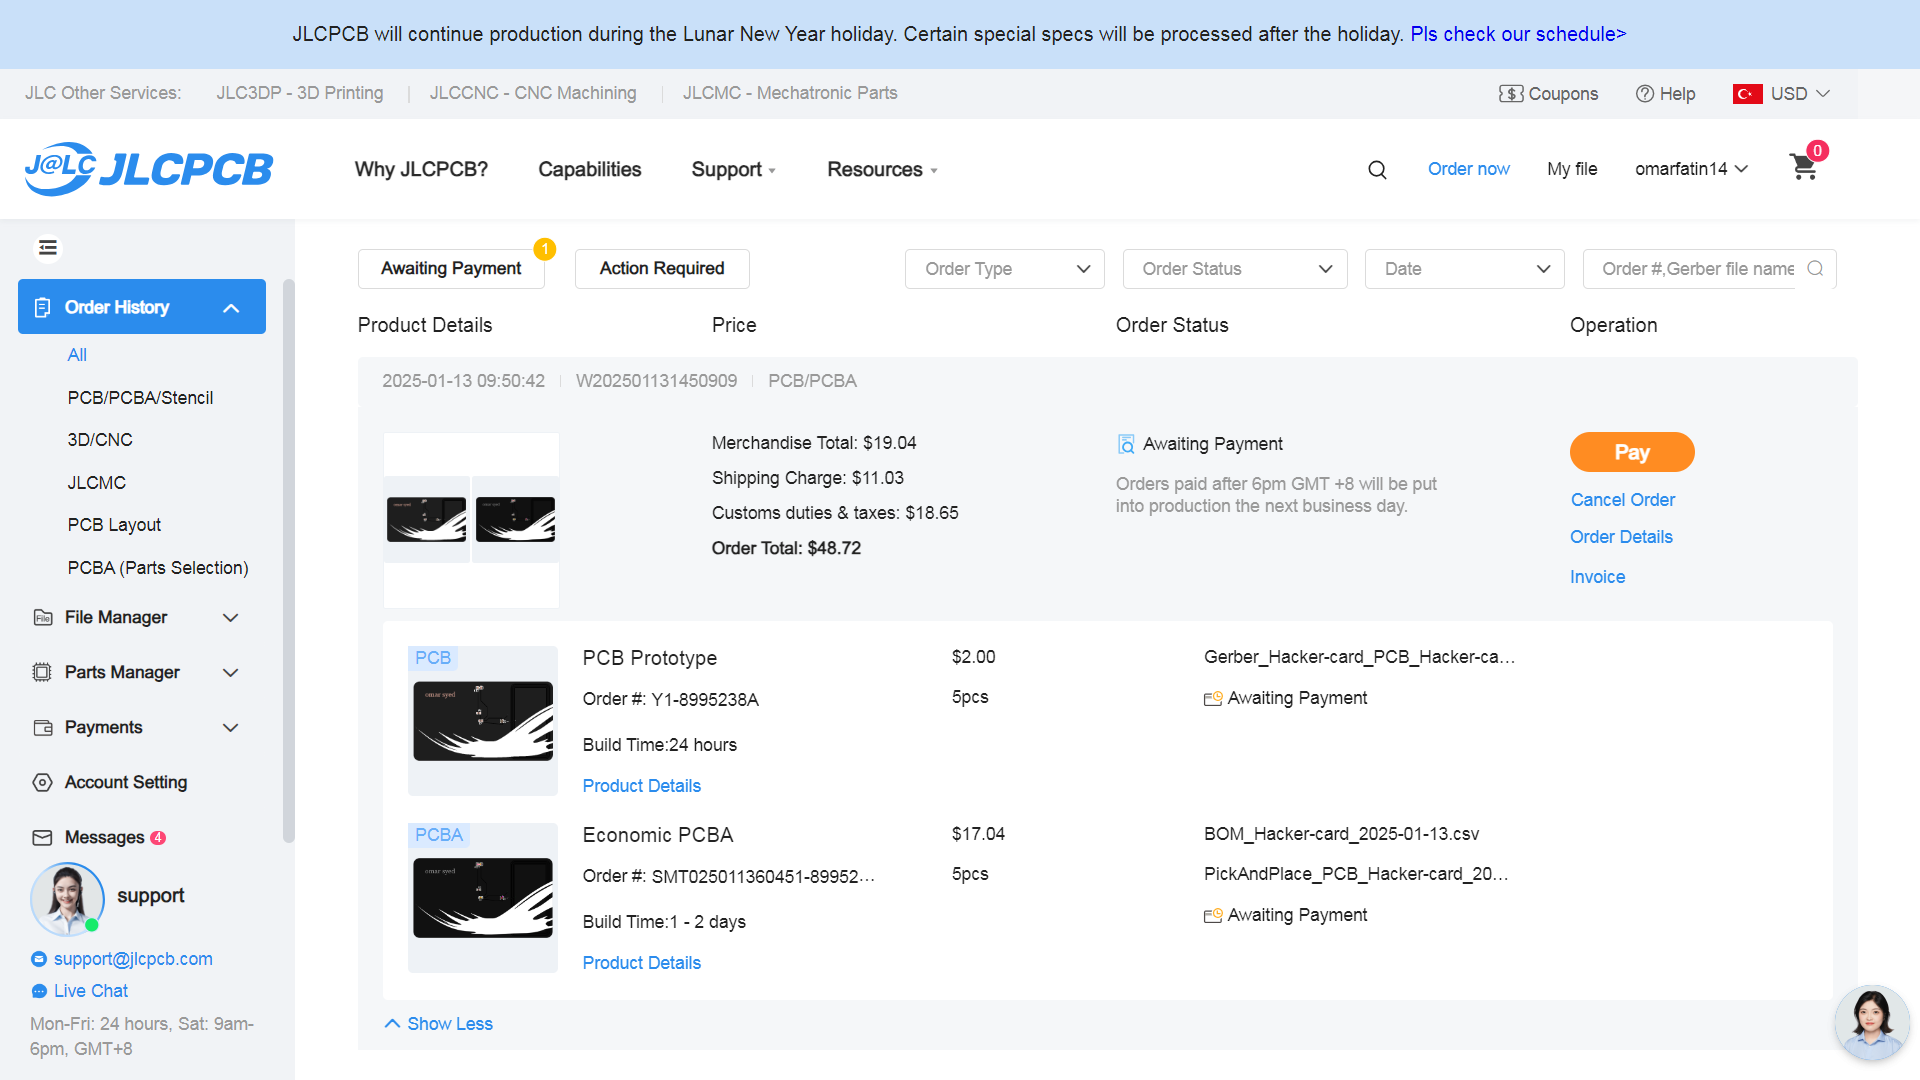Click the Economic PCBA awaiting payment icon
Viewport: 1920px width, 1080px height.
click(1213, 916)
